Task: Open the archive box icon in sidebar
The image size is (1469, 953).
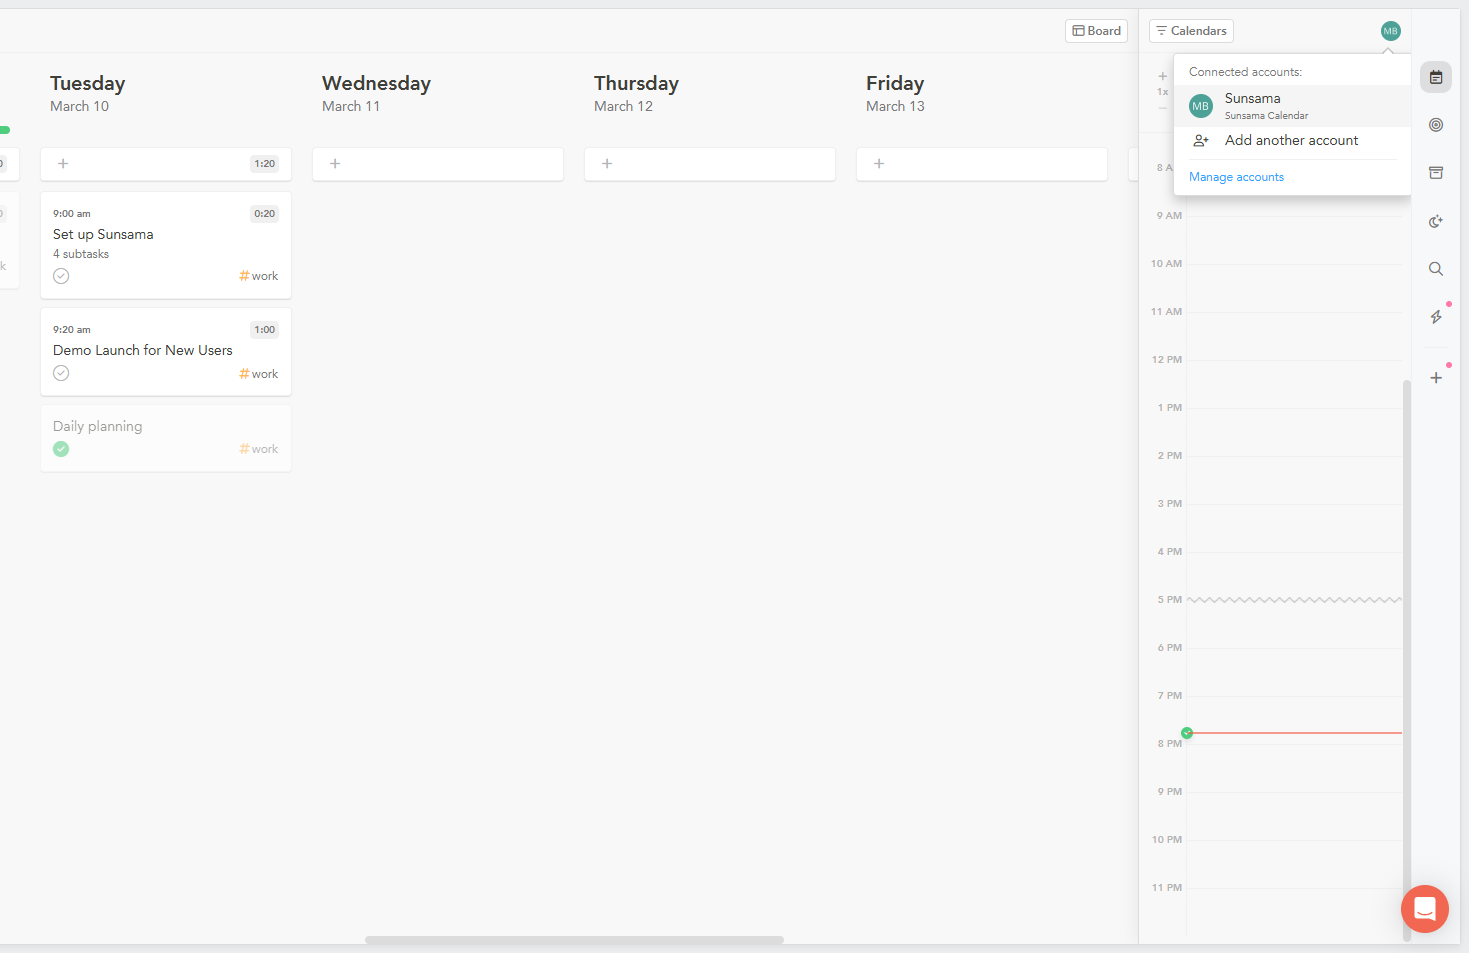Action: point(1436,173)
